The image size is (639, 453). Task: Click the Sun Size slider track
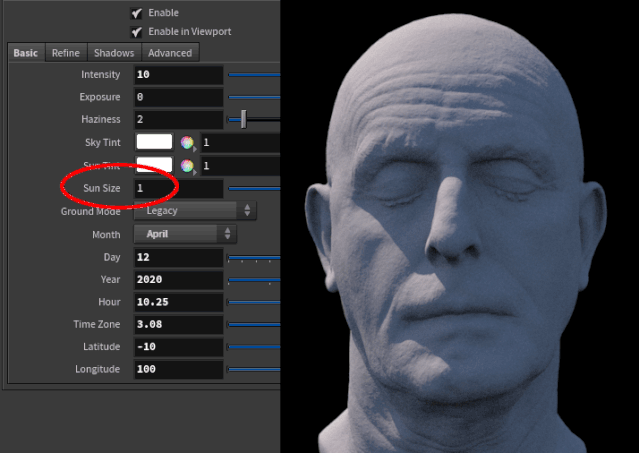[x=254, y=188]
